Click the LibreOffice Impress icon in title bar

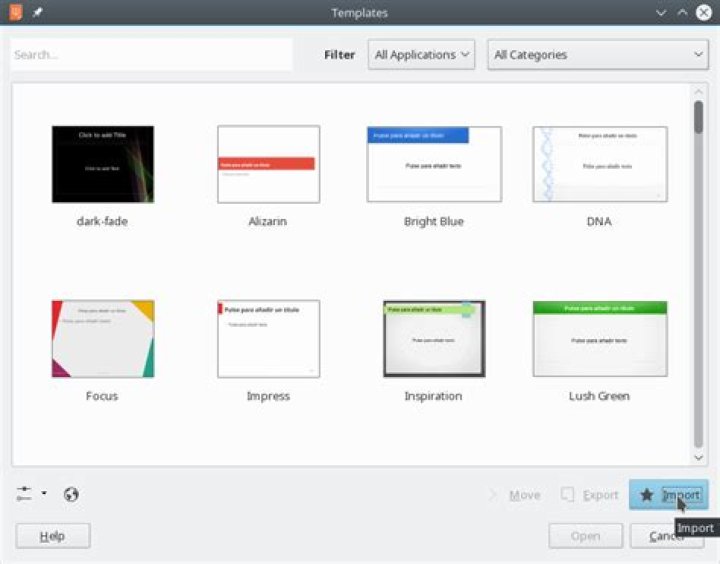[16, 12]
